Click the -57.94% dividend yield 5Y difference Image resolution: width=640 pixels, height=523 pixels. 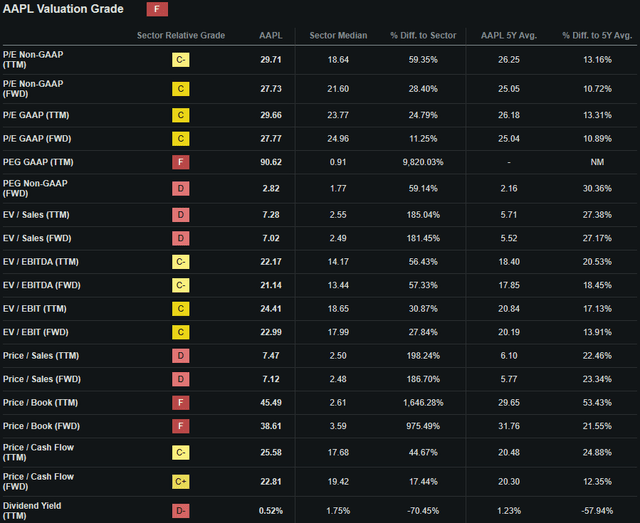(597, 511)
